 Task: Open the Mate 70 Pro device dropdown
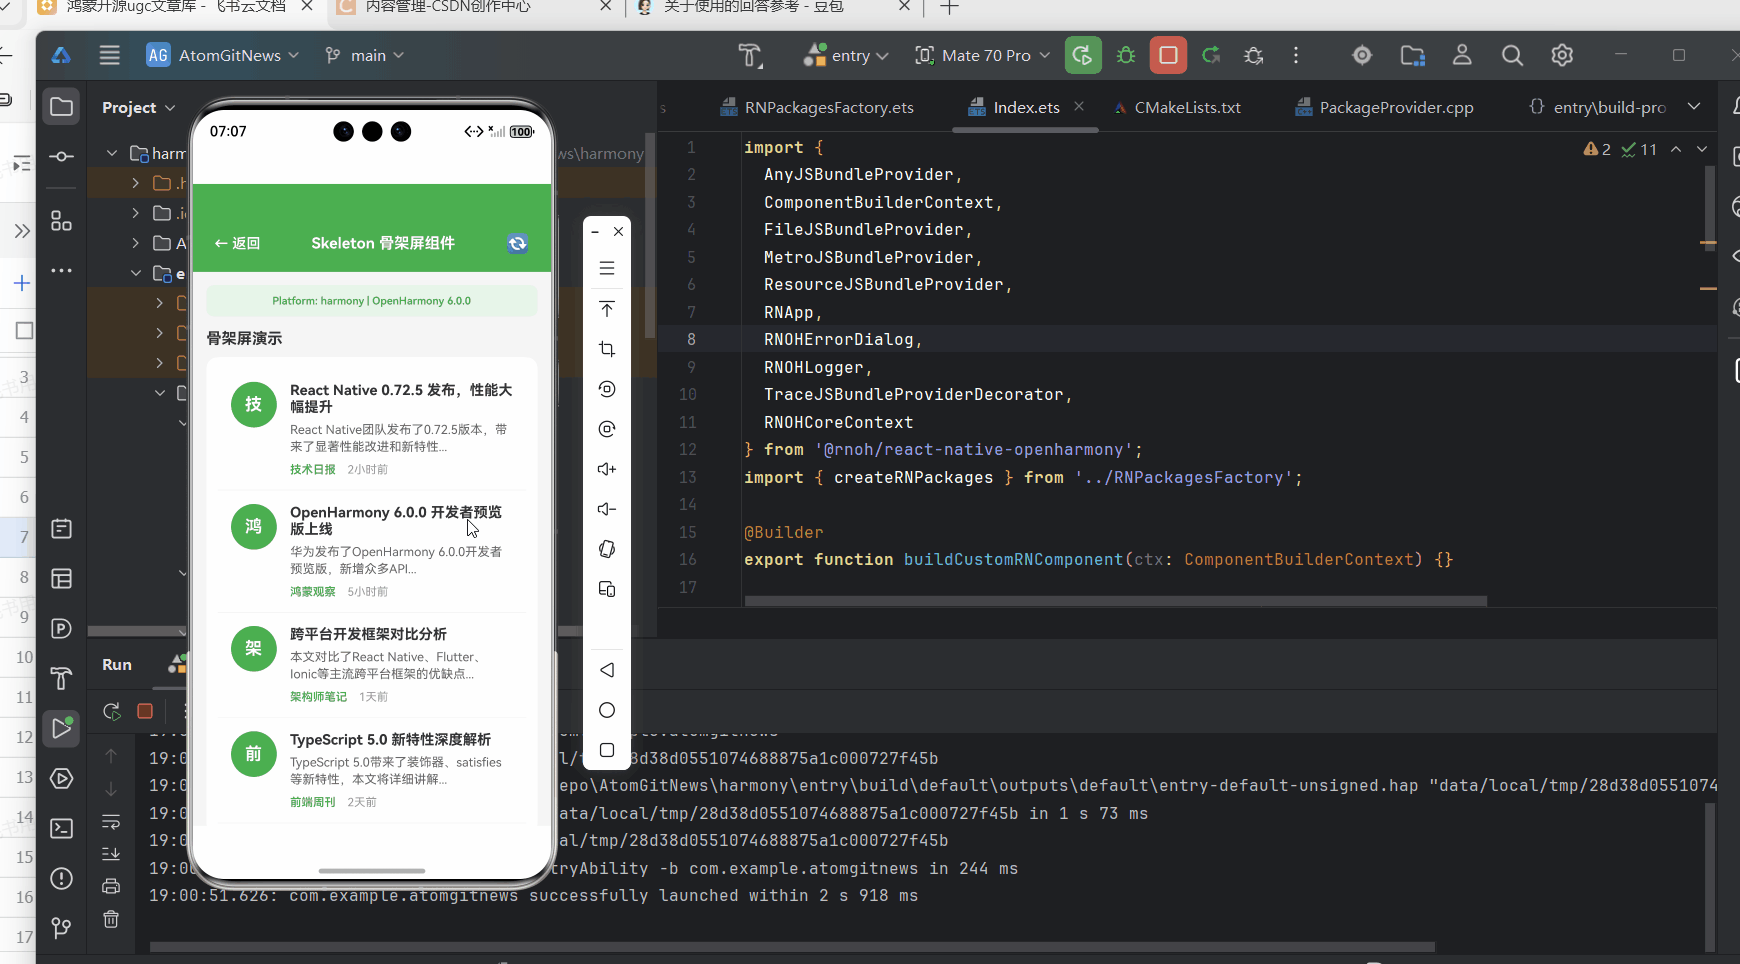coord(982,55)
